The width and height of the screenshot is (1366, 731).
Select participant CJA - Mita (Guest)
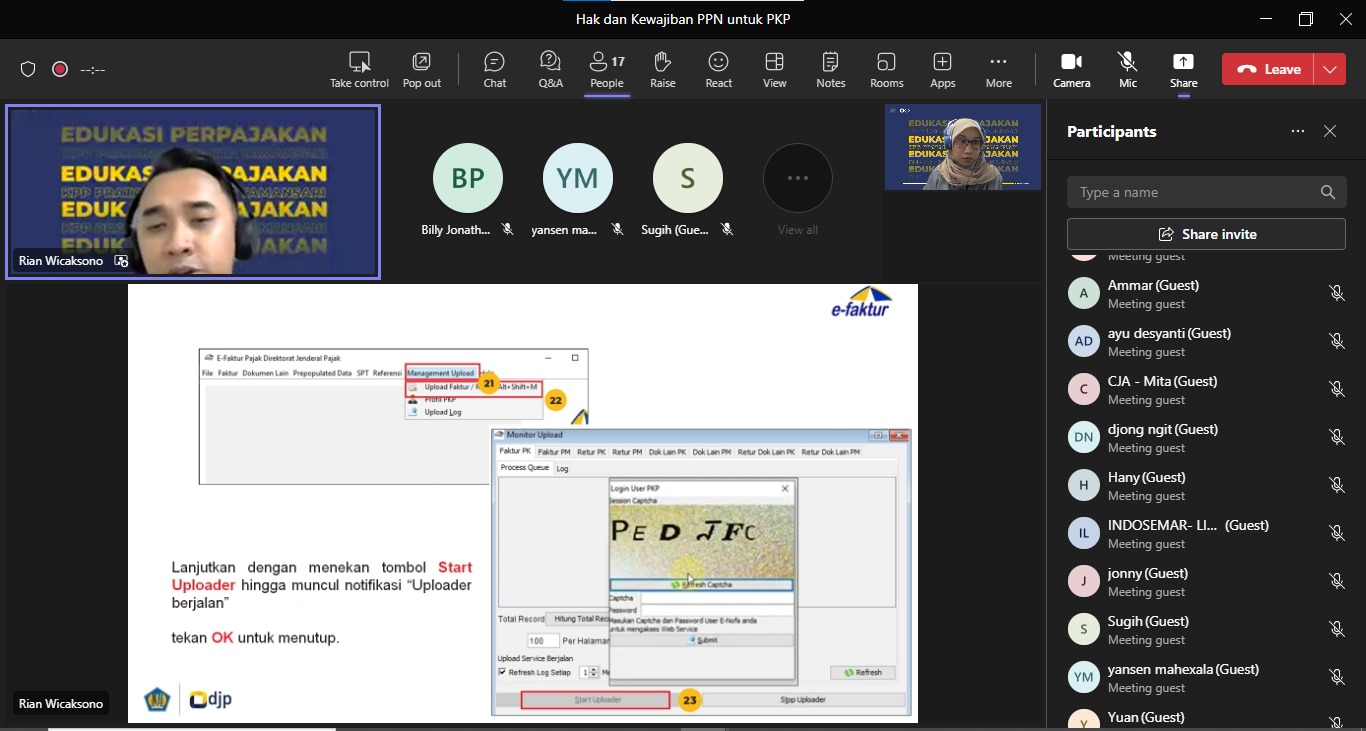[x=1206, y=389]
